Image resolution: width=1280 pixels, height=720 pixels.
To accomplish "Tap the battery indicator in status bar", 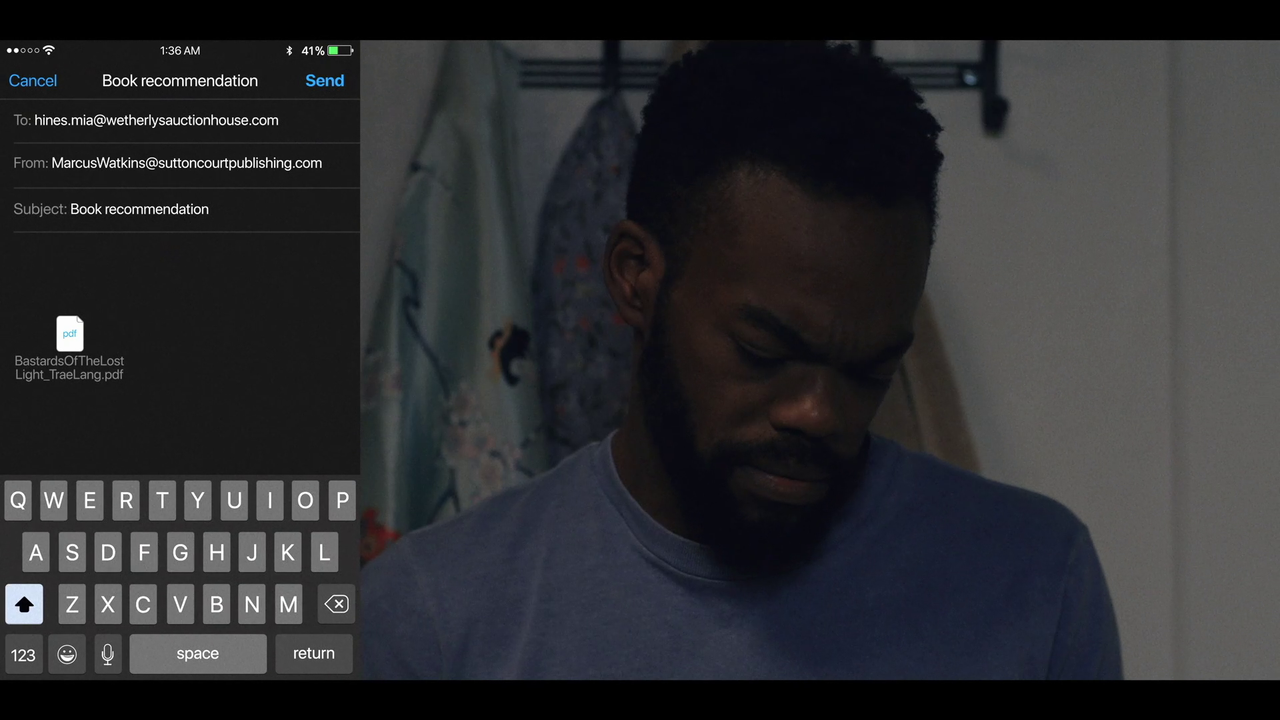I will [x=340, y=51].
